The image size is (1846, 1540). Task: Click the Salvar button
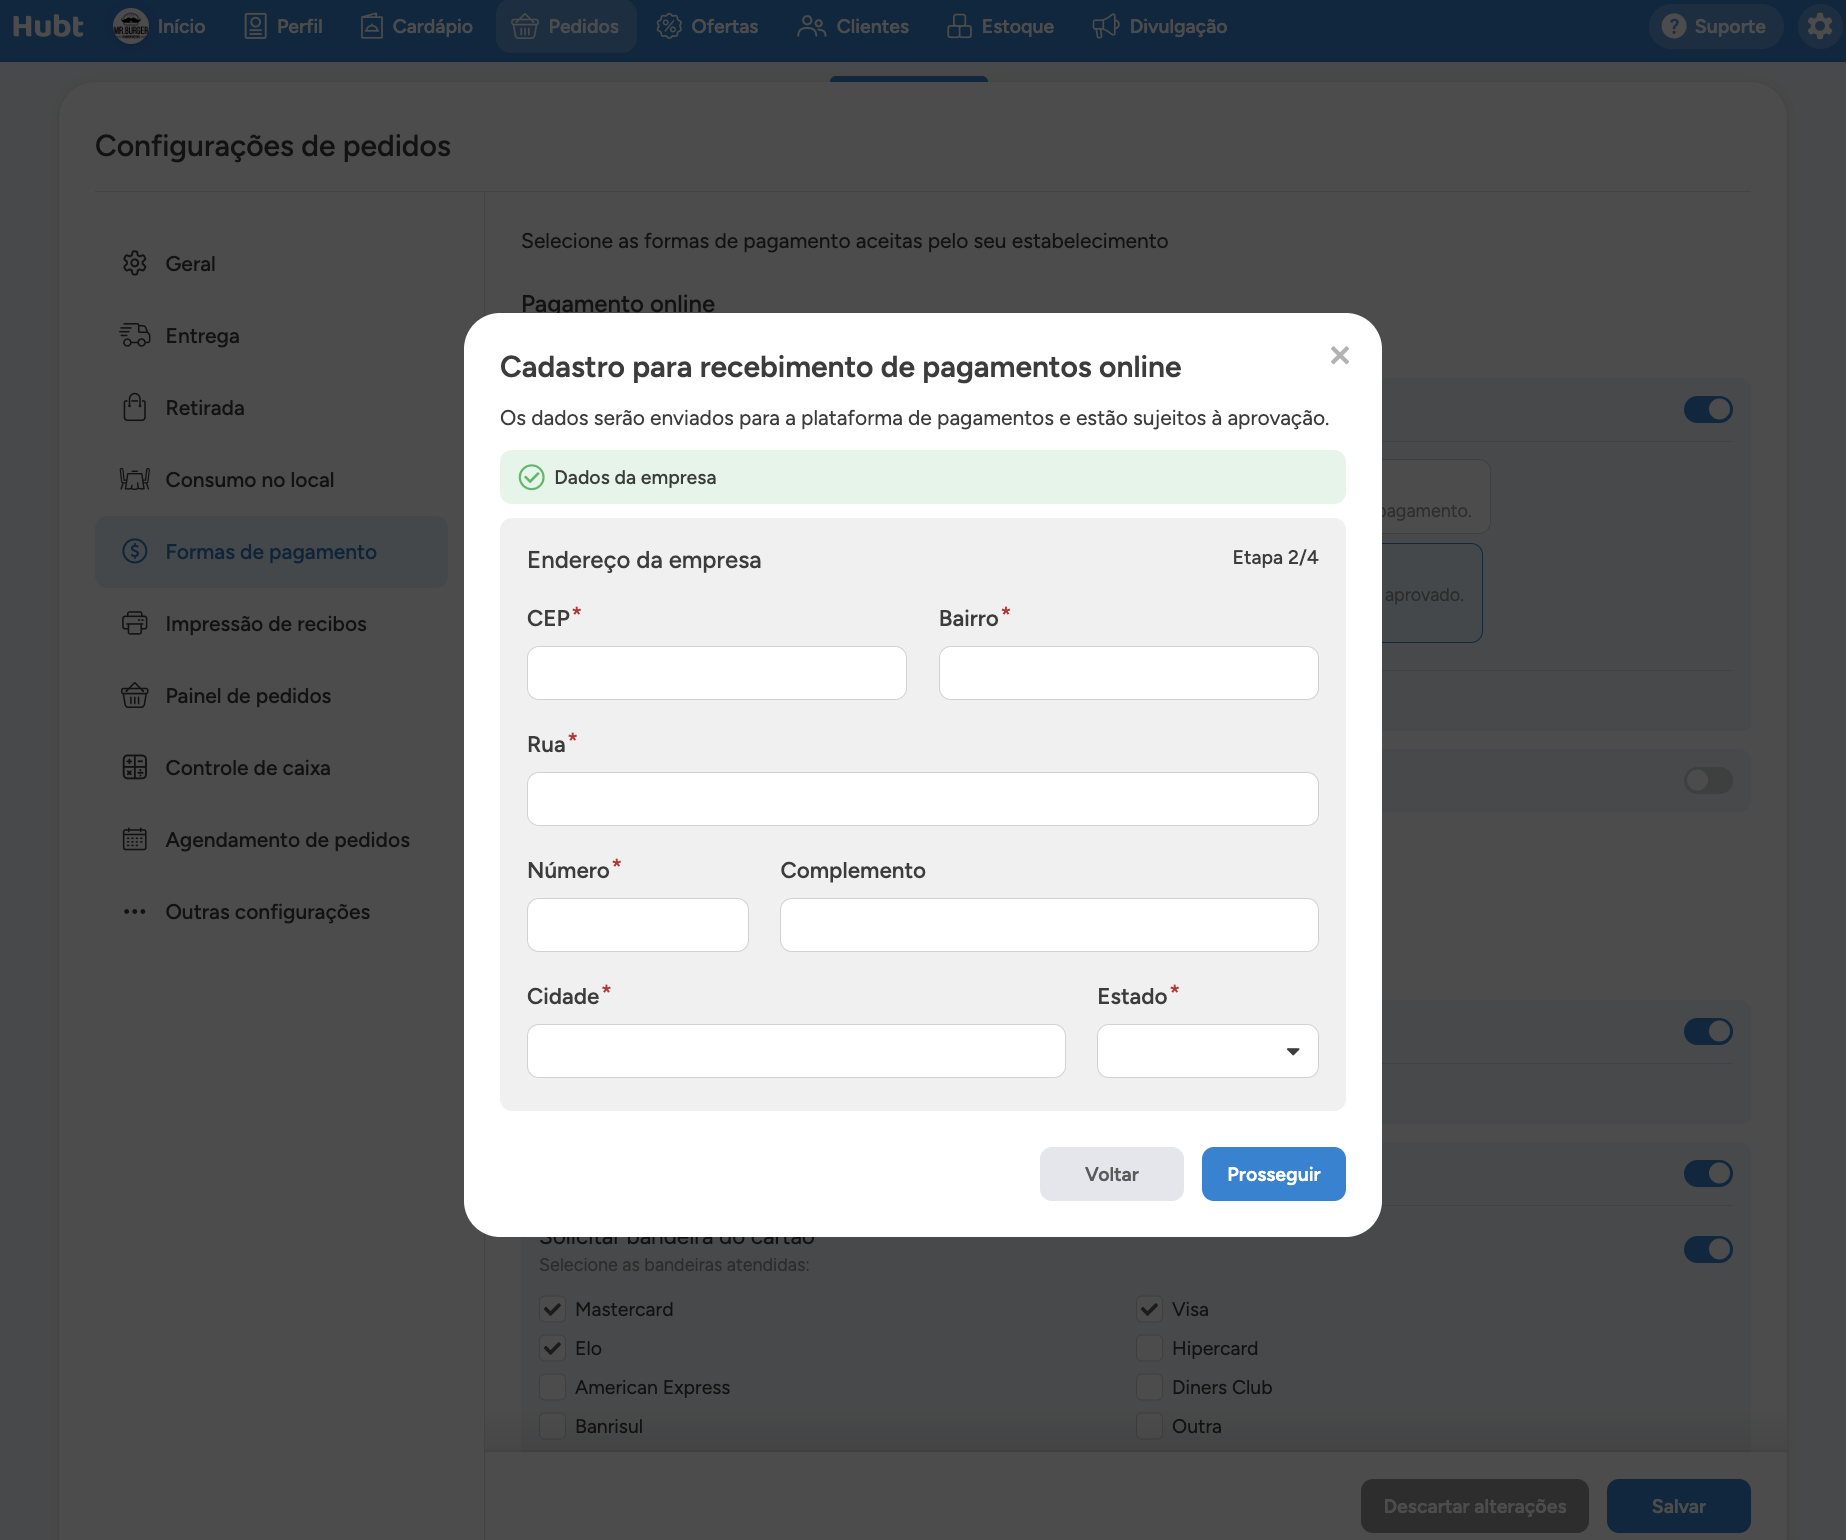click(x=1678, y=1506)
